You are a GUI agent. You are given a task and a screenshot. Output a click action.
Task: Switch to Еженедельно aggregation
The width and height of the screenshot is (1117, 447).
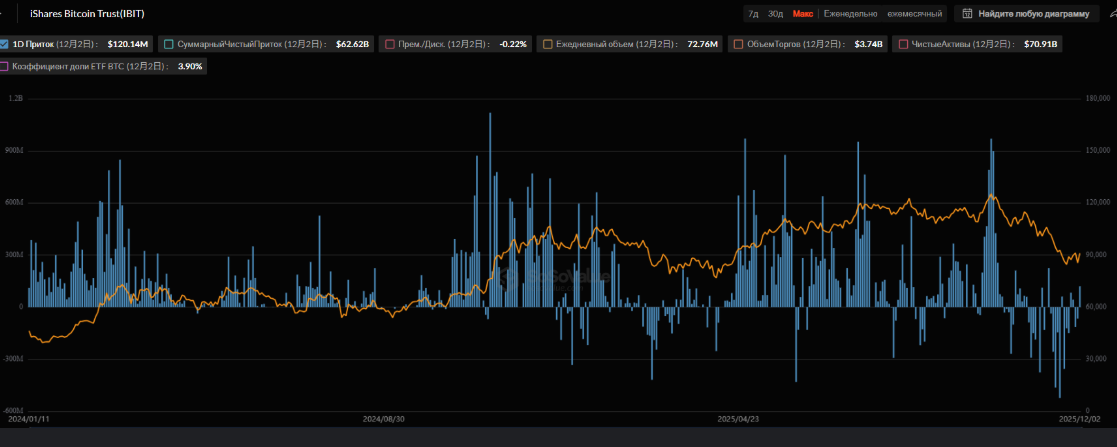tap(850, 14)
